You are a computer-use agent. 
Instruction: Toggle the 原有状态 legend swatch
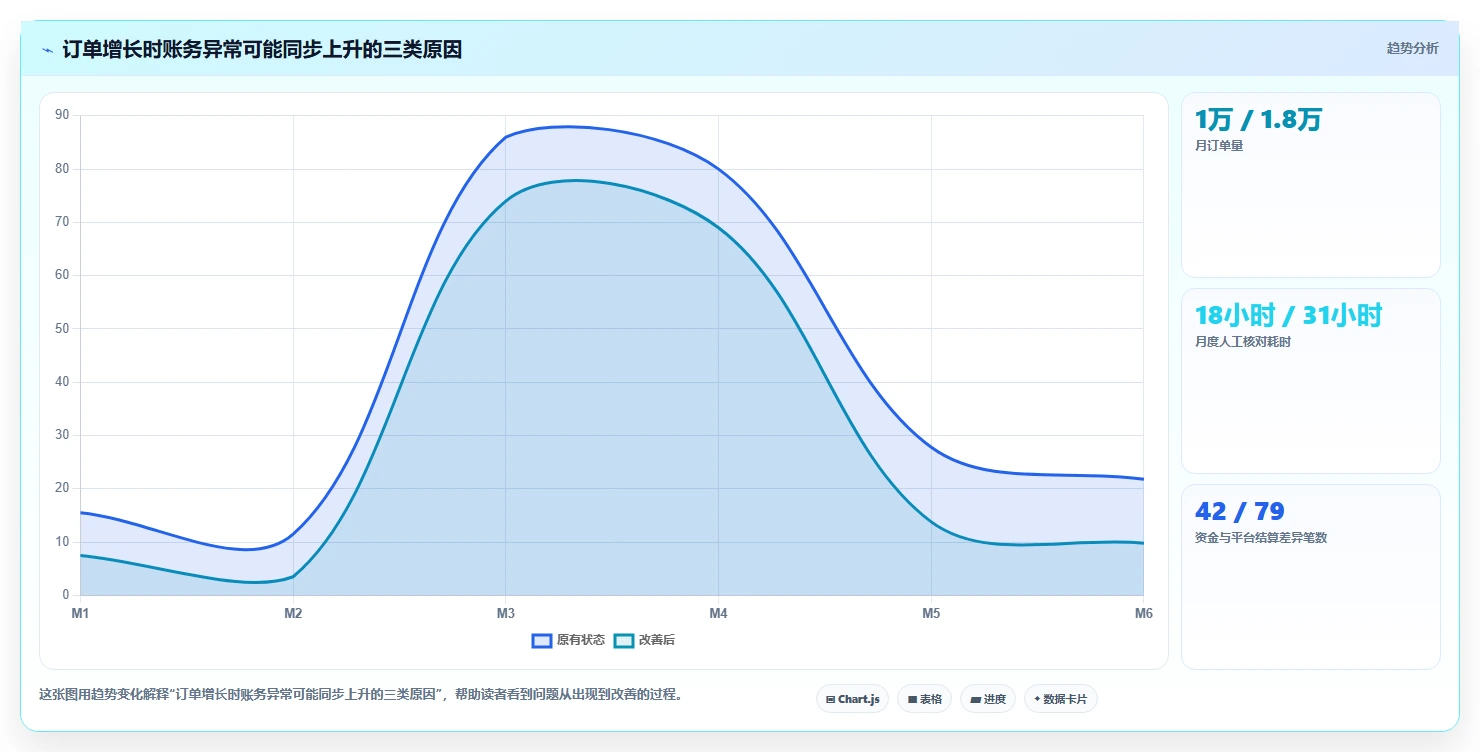542,640
